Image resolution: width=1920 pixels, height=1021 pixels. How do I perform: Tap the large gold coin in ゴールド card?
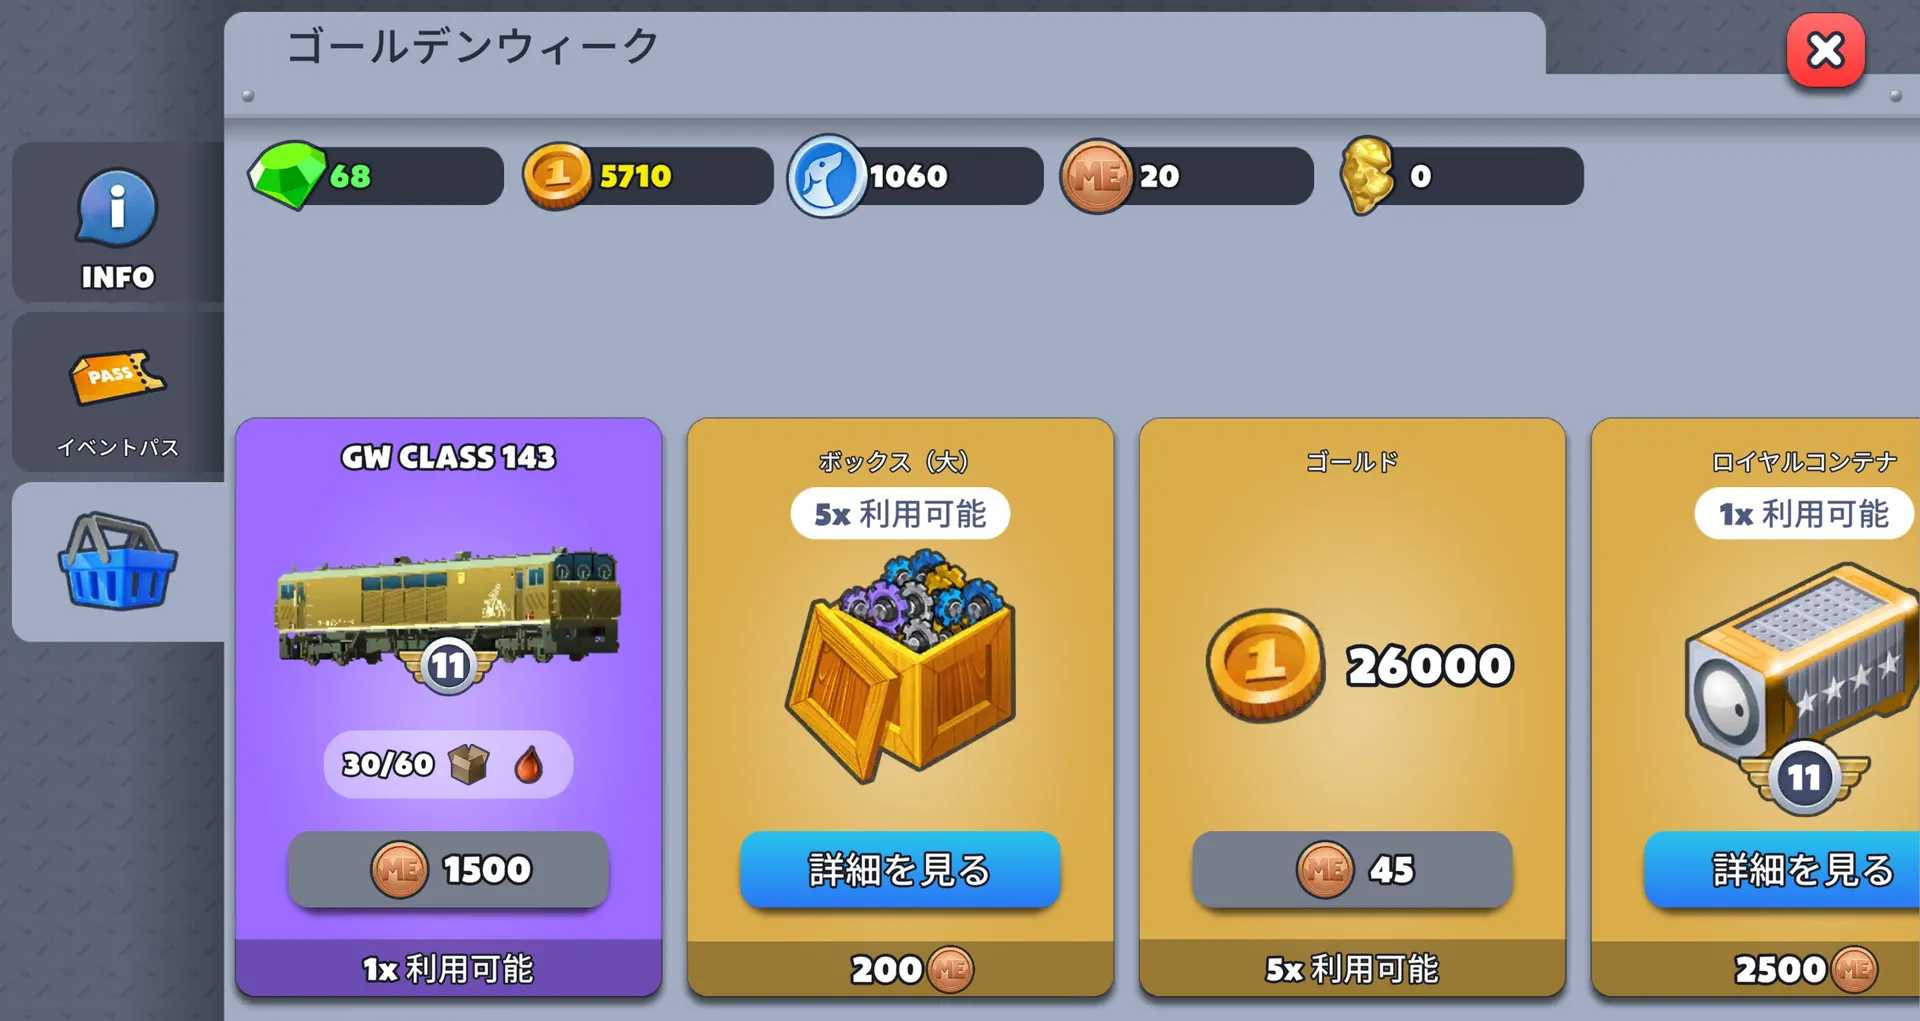[1265, 666]
